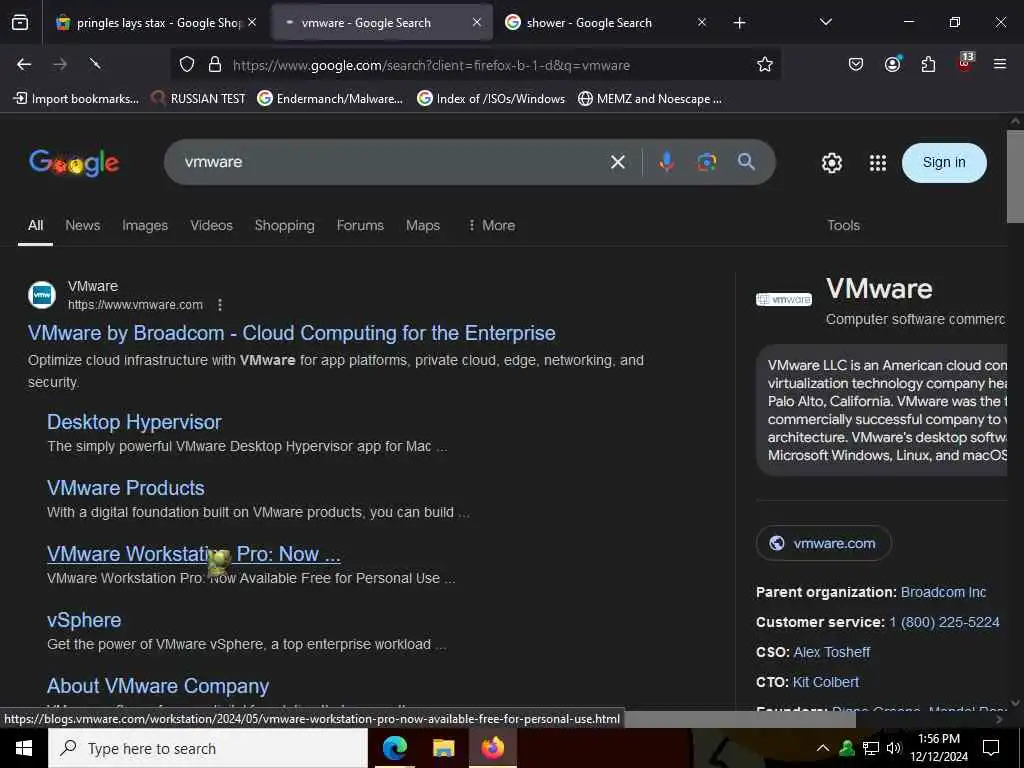Viewport: 1024px width, 768px height.
Task: Open VMware by Broadcom result link
Action: click(x=291, y=333)
